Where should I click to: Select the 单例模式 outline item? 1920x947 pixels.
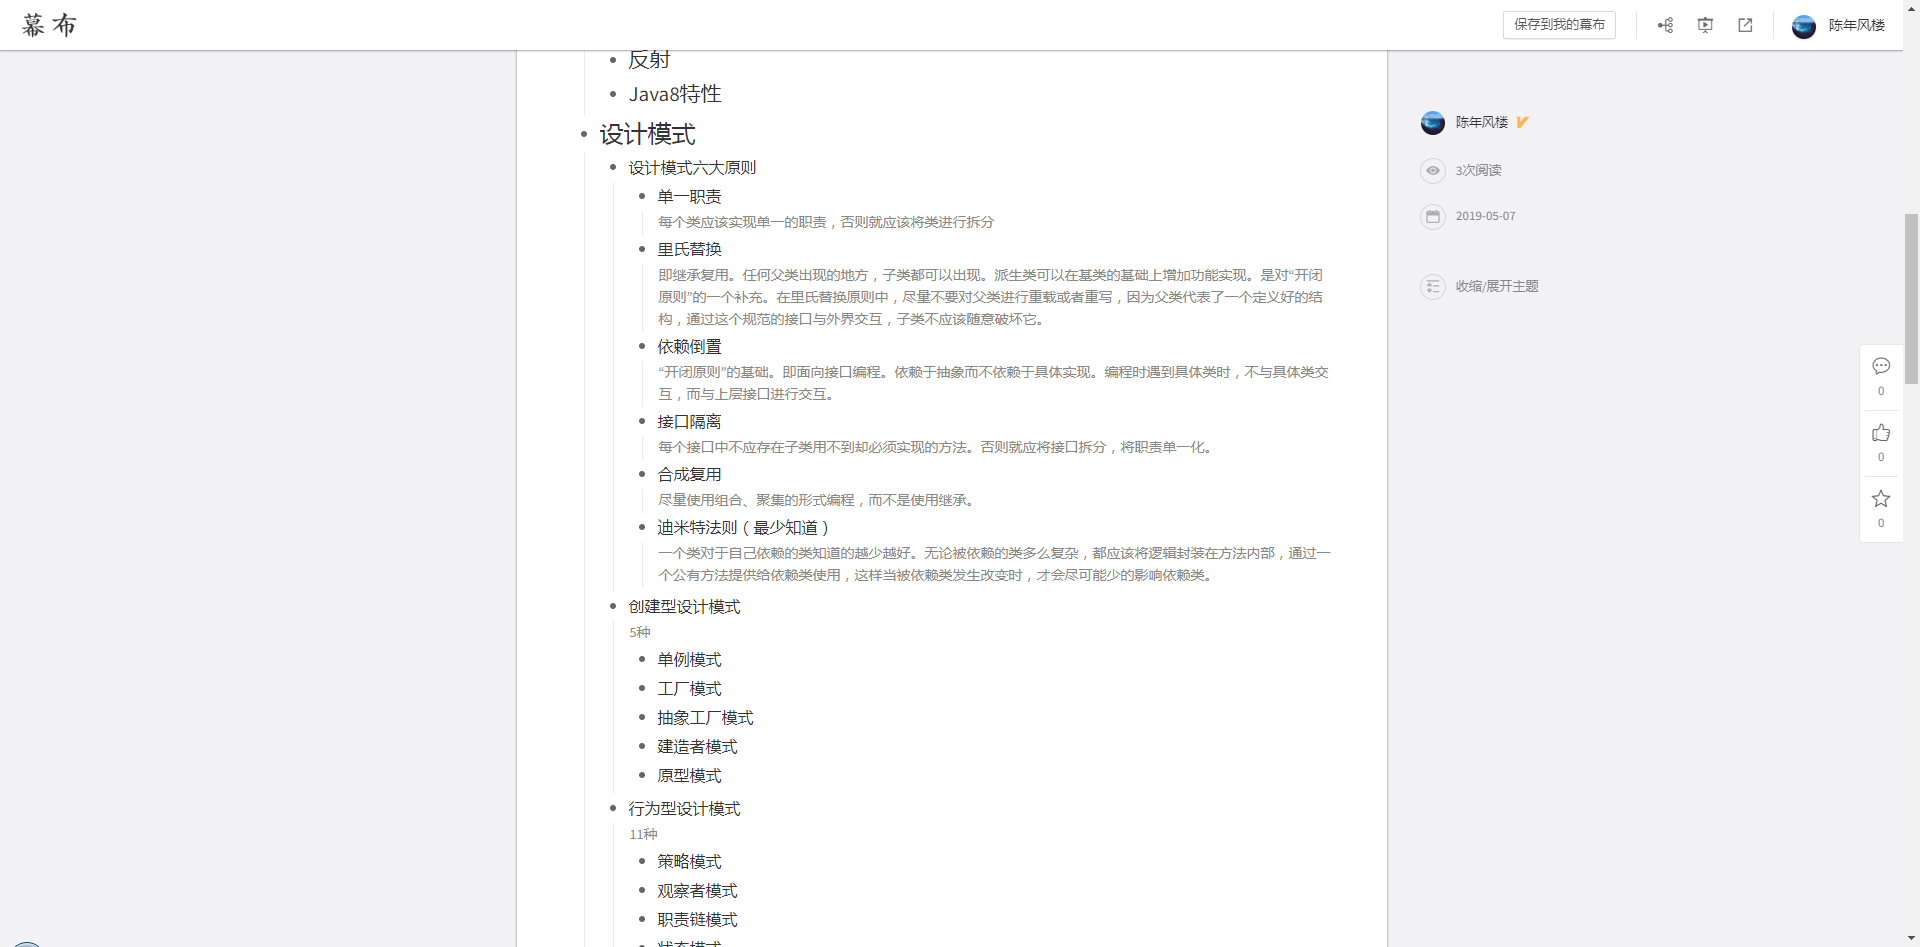(689, 660)
